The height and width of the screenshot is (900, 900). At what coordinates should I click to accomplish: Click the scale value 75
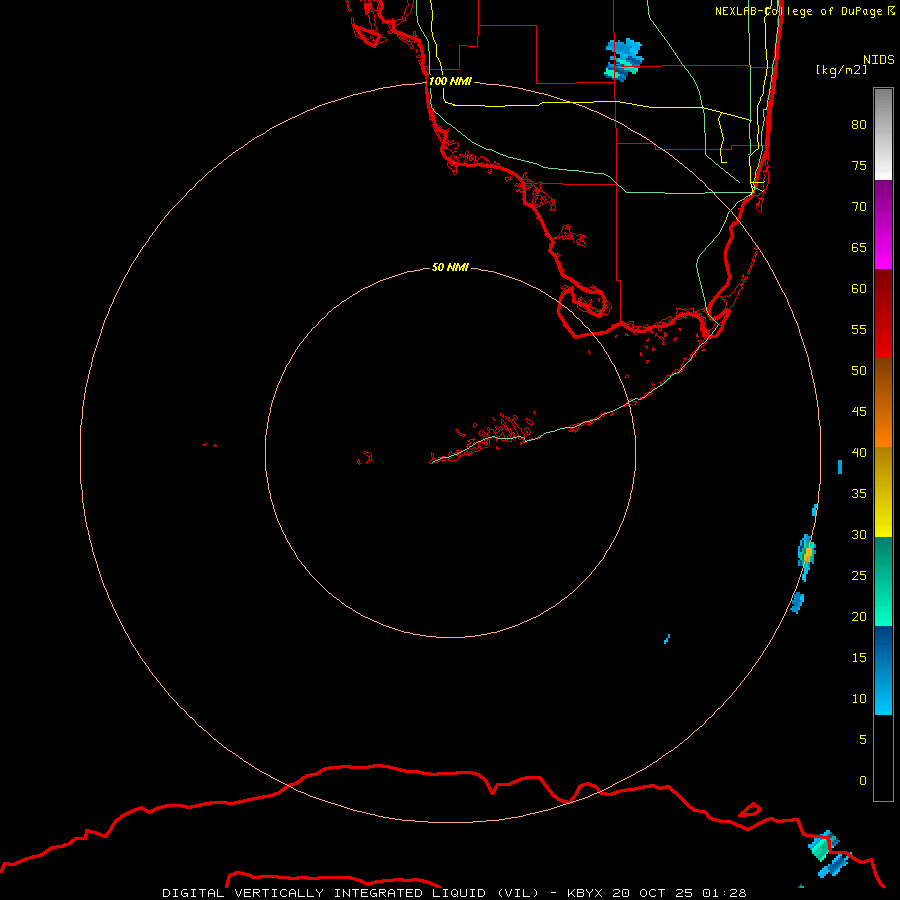coord(859,165)
